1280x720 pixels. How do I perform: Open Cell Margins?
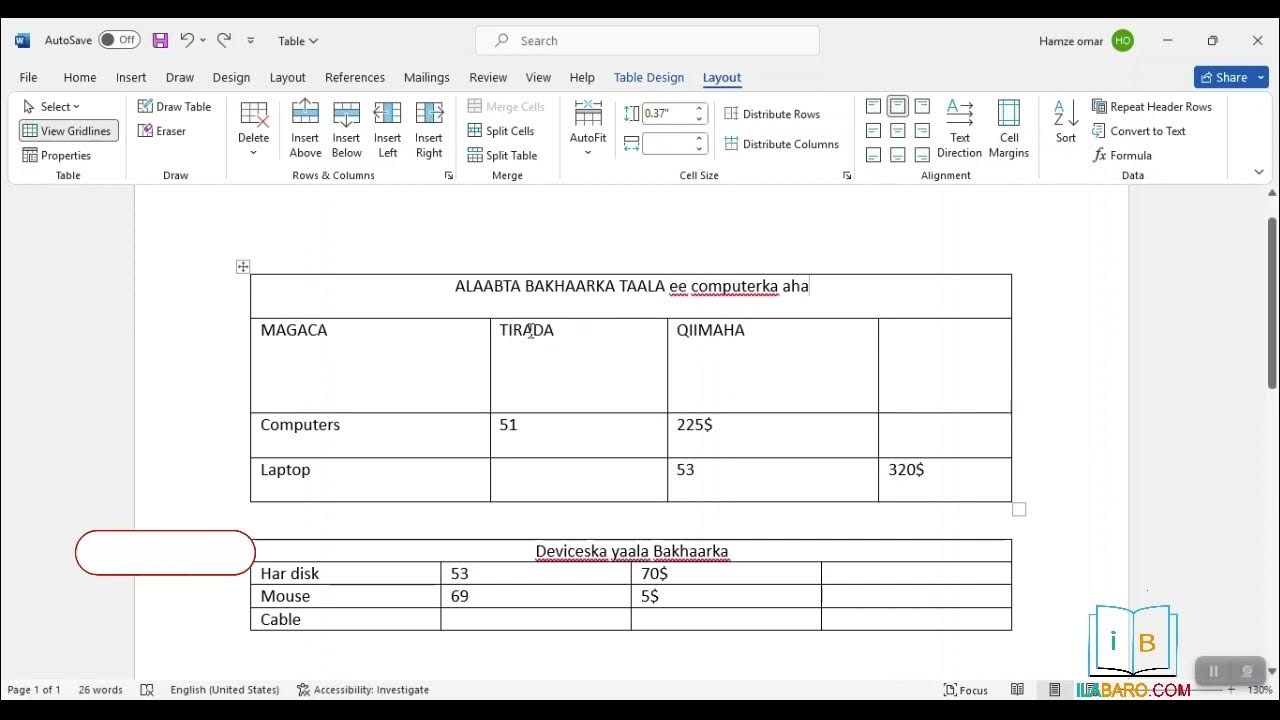(x=1009, y=130)
